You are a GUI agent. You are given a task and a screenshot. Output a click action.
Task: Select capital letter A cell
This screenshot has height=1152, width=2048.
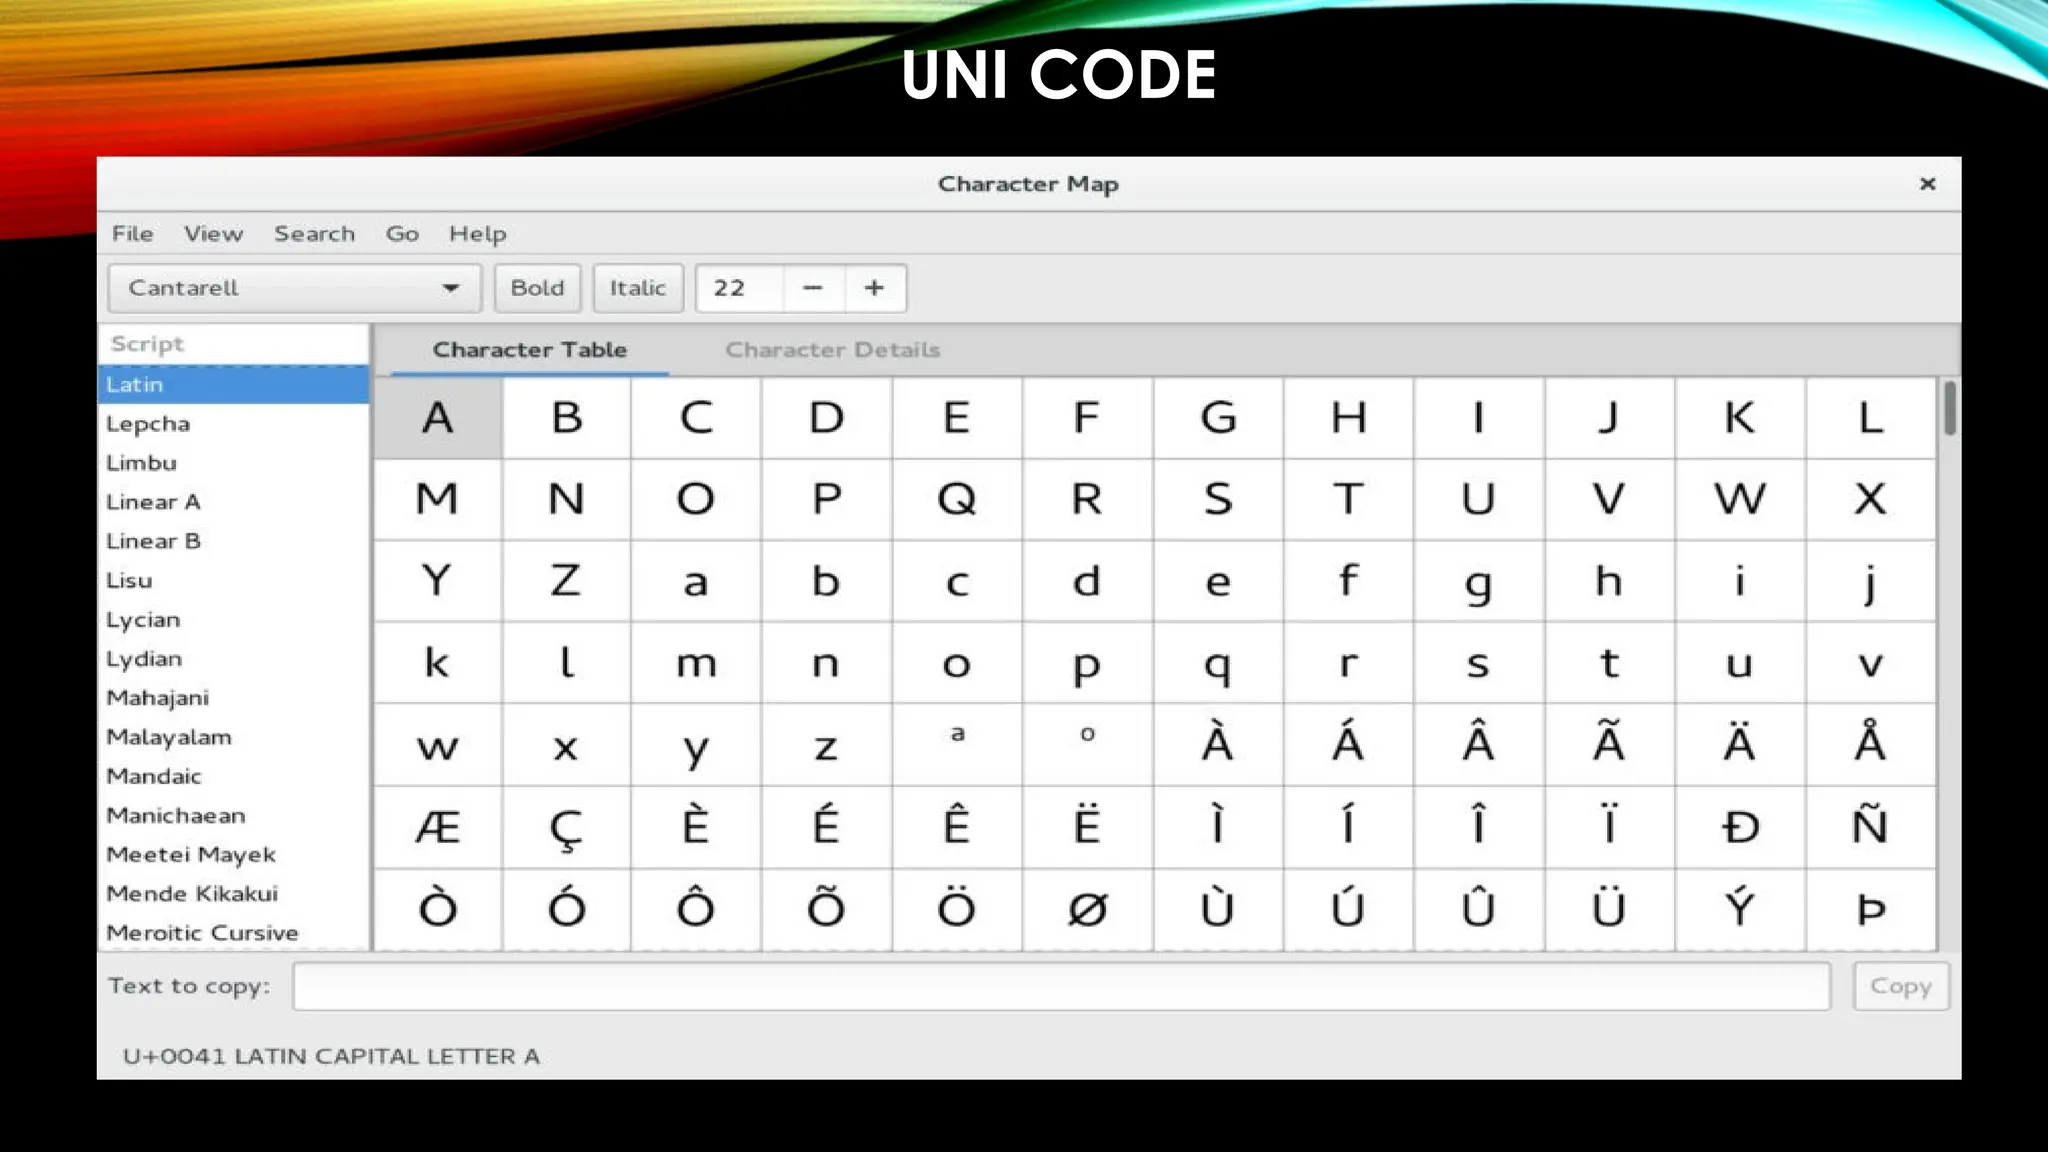pyautogui.click(x=438, y=418)
